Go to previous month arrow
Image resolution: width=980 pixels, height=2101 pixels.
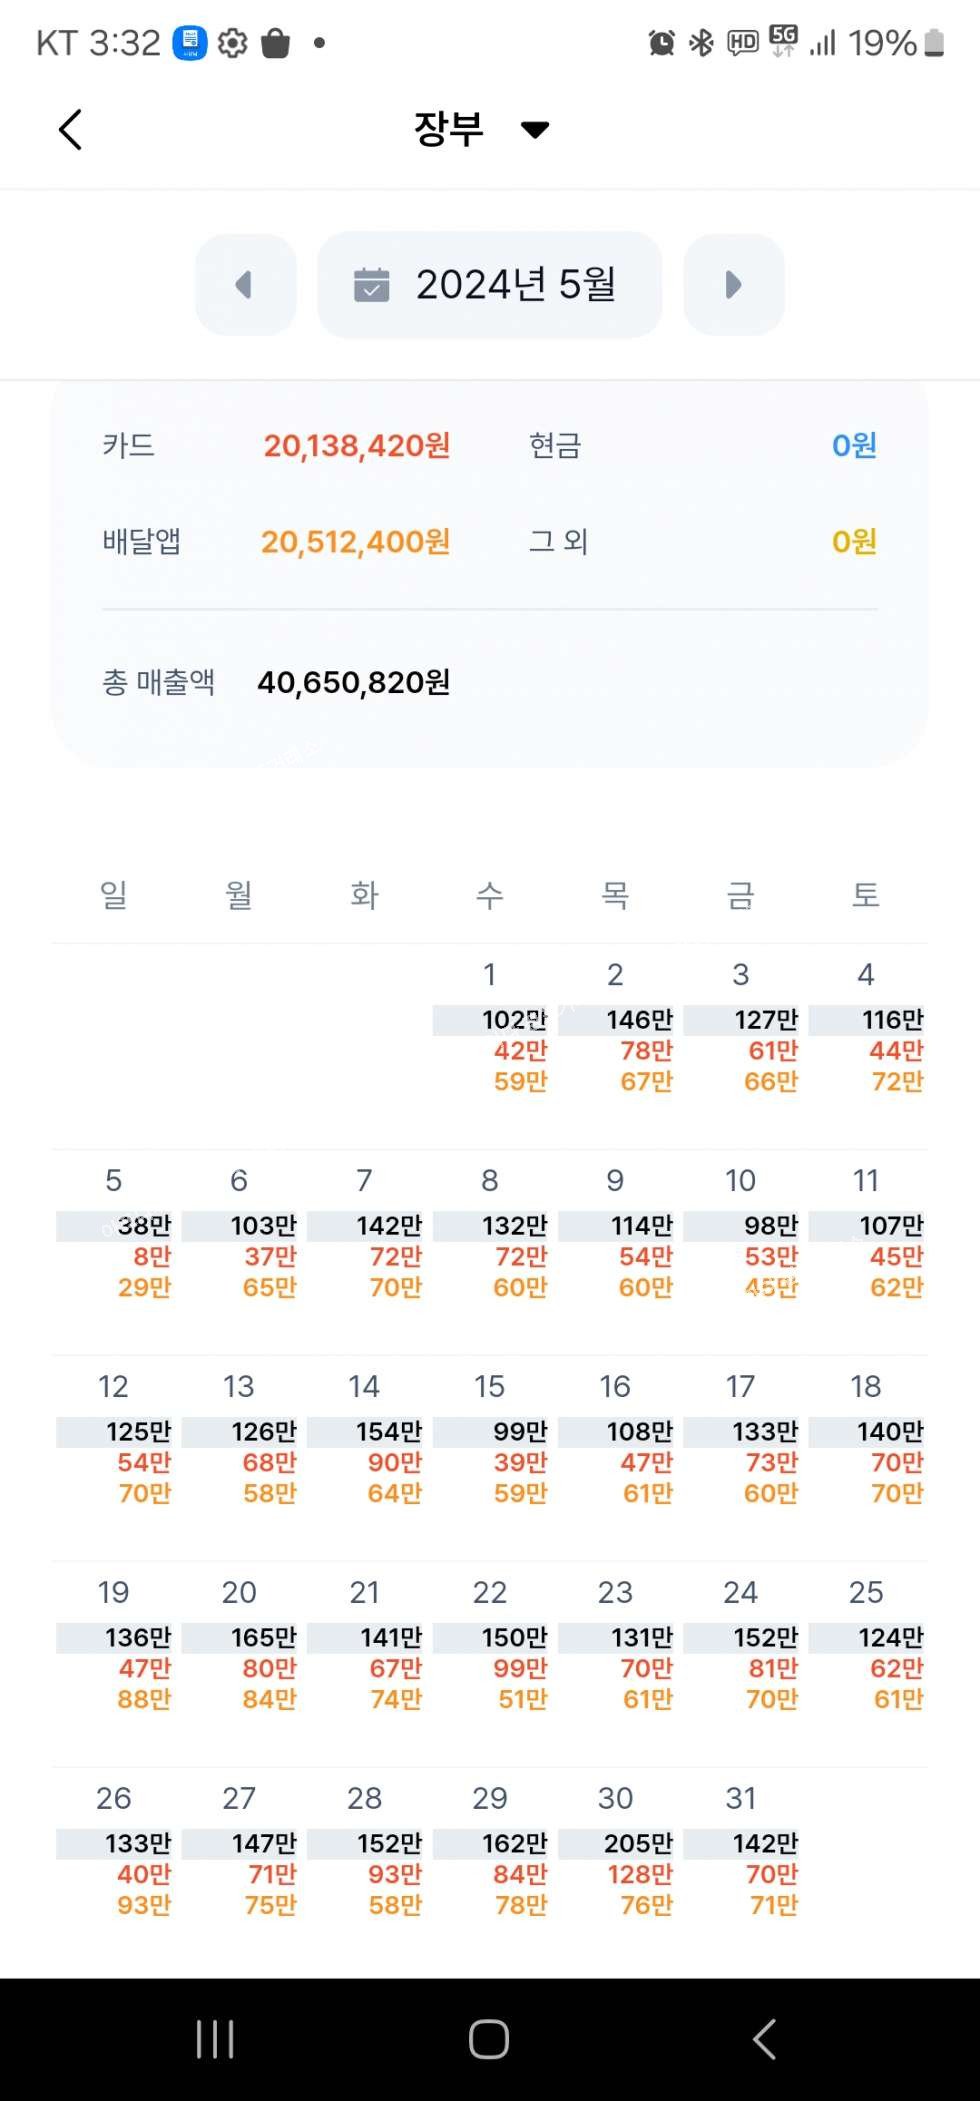[x=245, y=285]
